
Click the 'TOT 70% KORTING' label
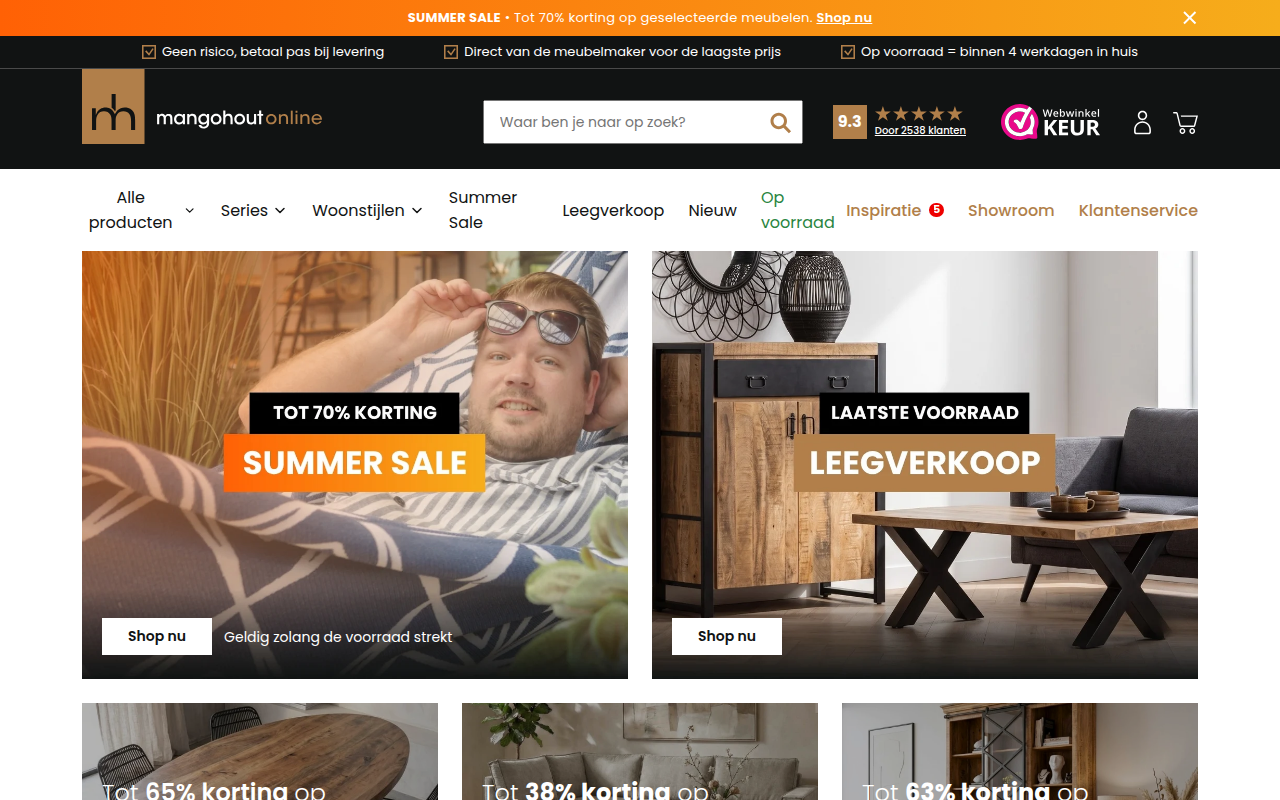pos(355,413)
